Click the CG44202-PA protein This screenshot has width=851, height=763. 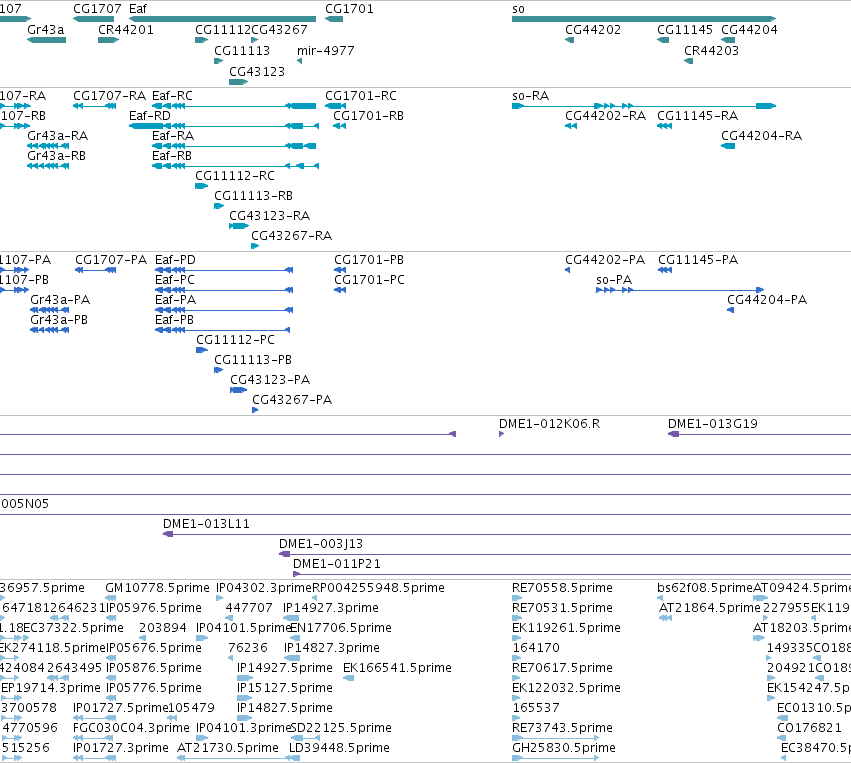pyautogui.click(x=567, y=270)
